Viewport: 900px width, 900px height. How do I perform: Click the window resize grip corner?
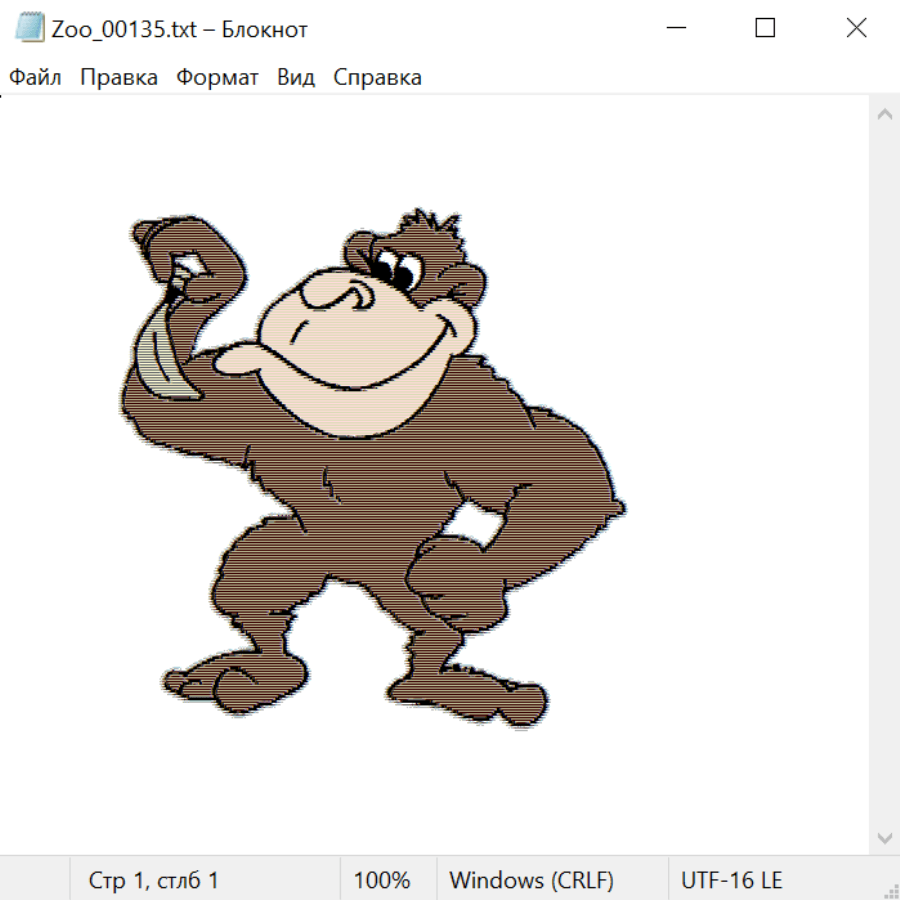tap(890, 890)
